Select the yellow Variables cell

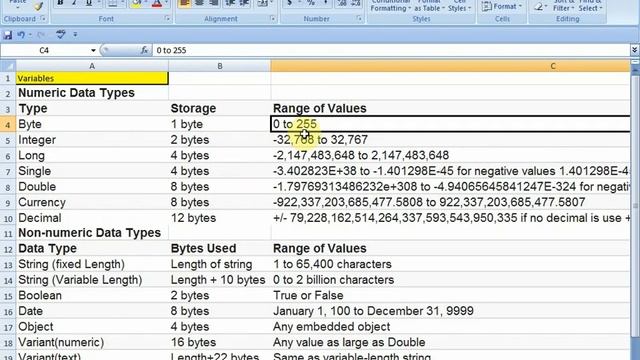[92, 78]
